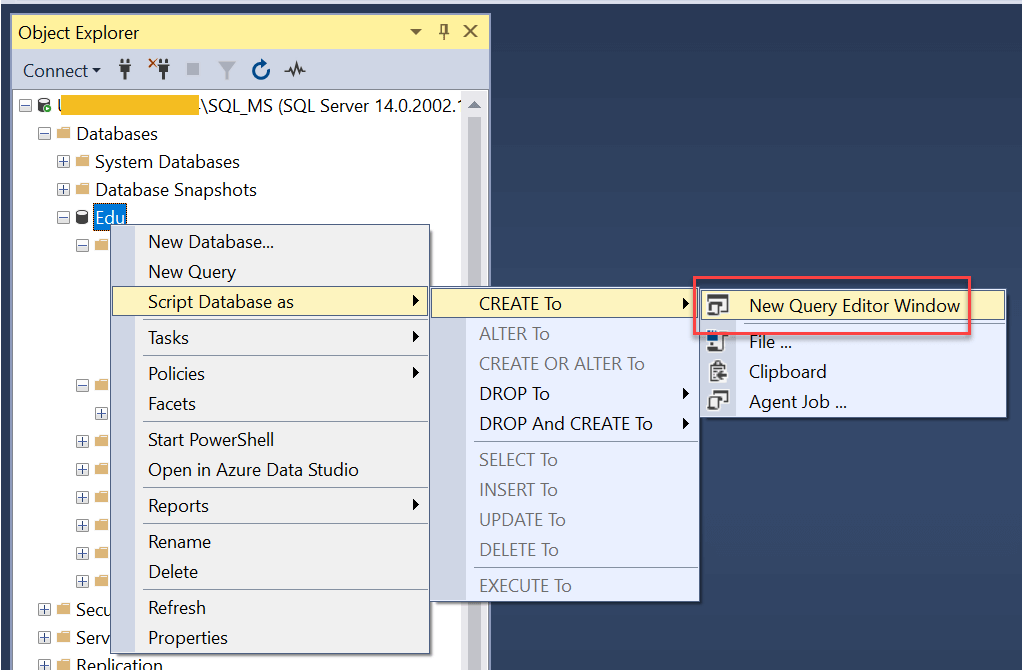The image size is (1022, 670).
Task: Select File ... as script destination
Action: coord(770,342)
